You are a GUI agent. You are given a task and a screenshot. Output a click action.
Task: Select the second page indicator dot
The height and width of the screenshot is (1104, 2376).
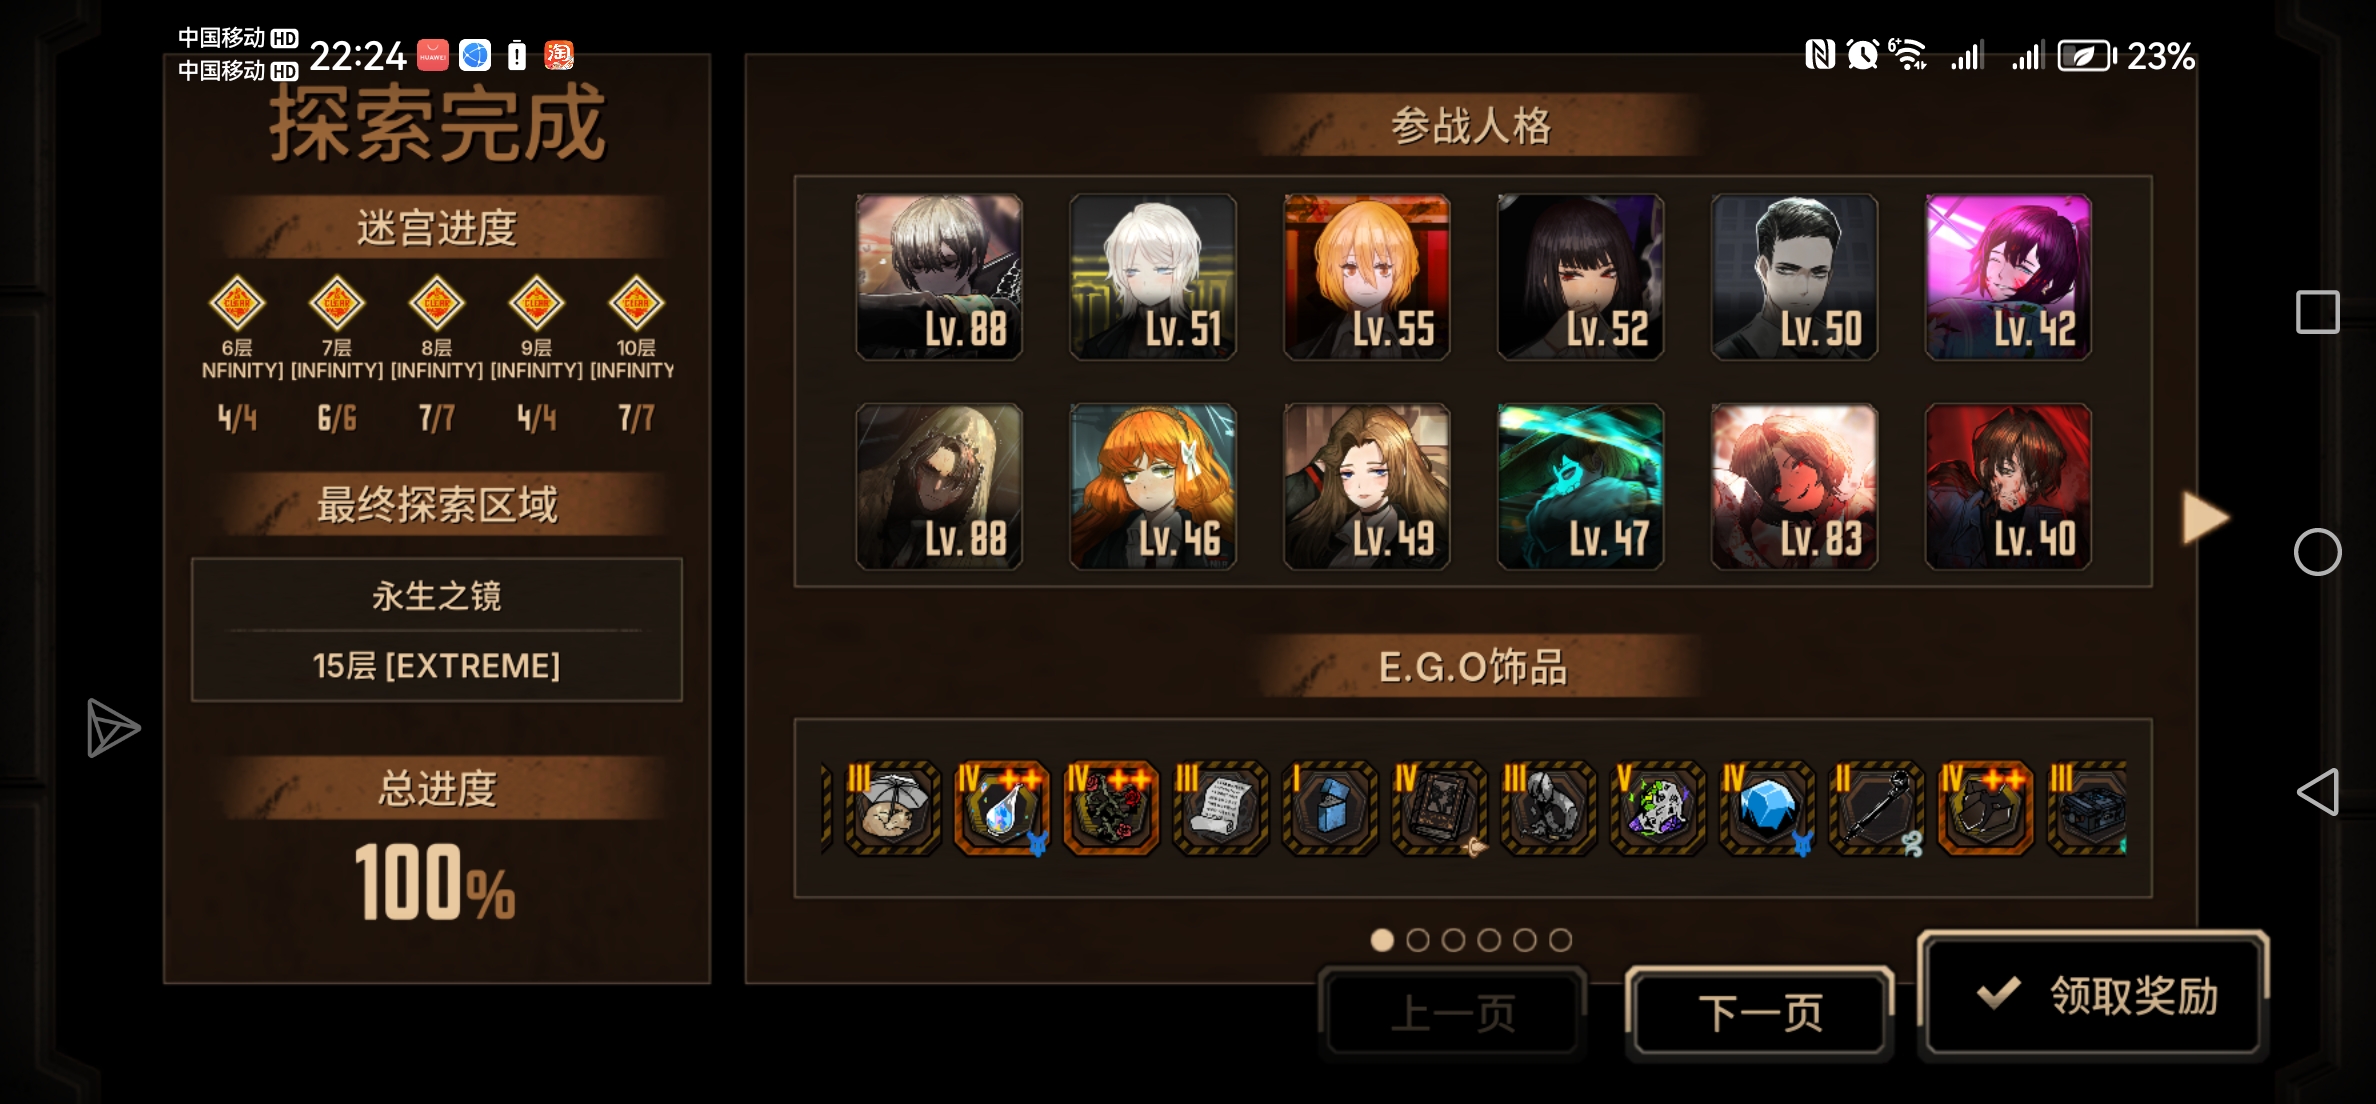click(1417, 940)
